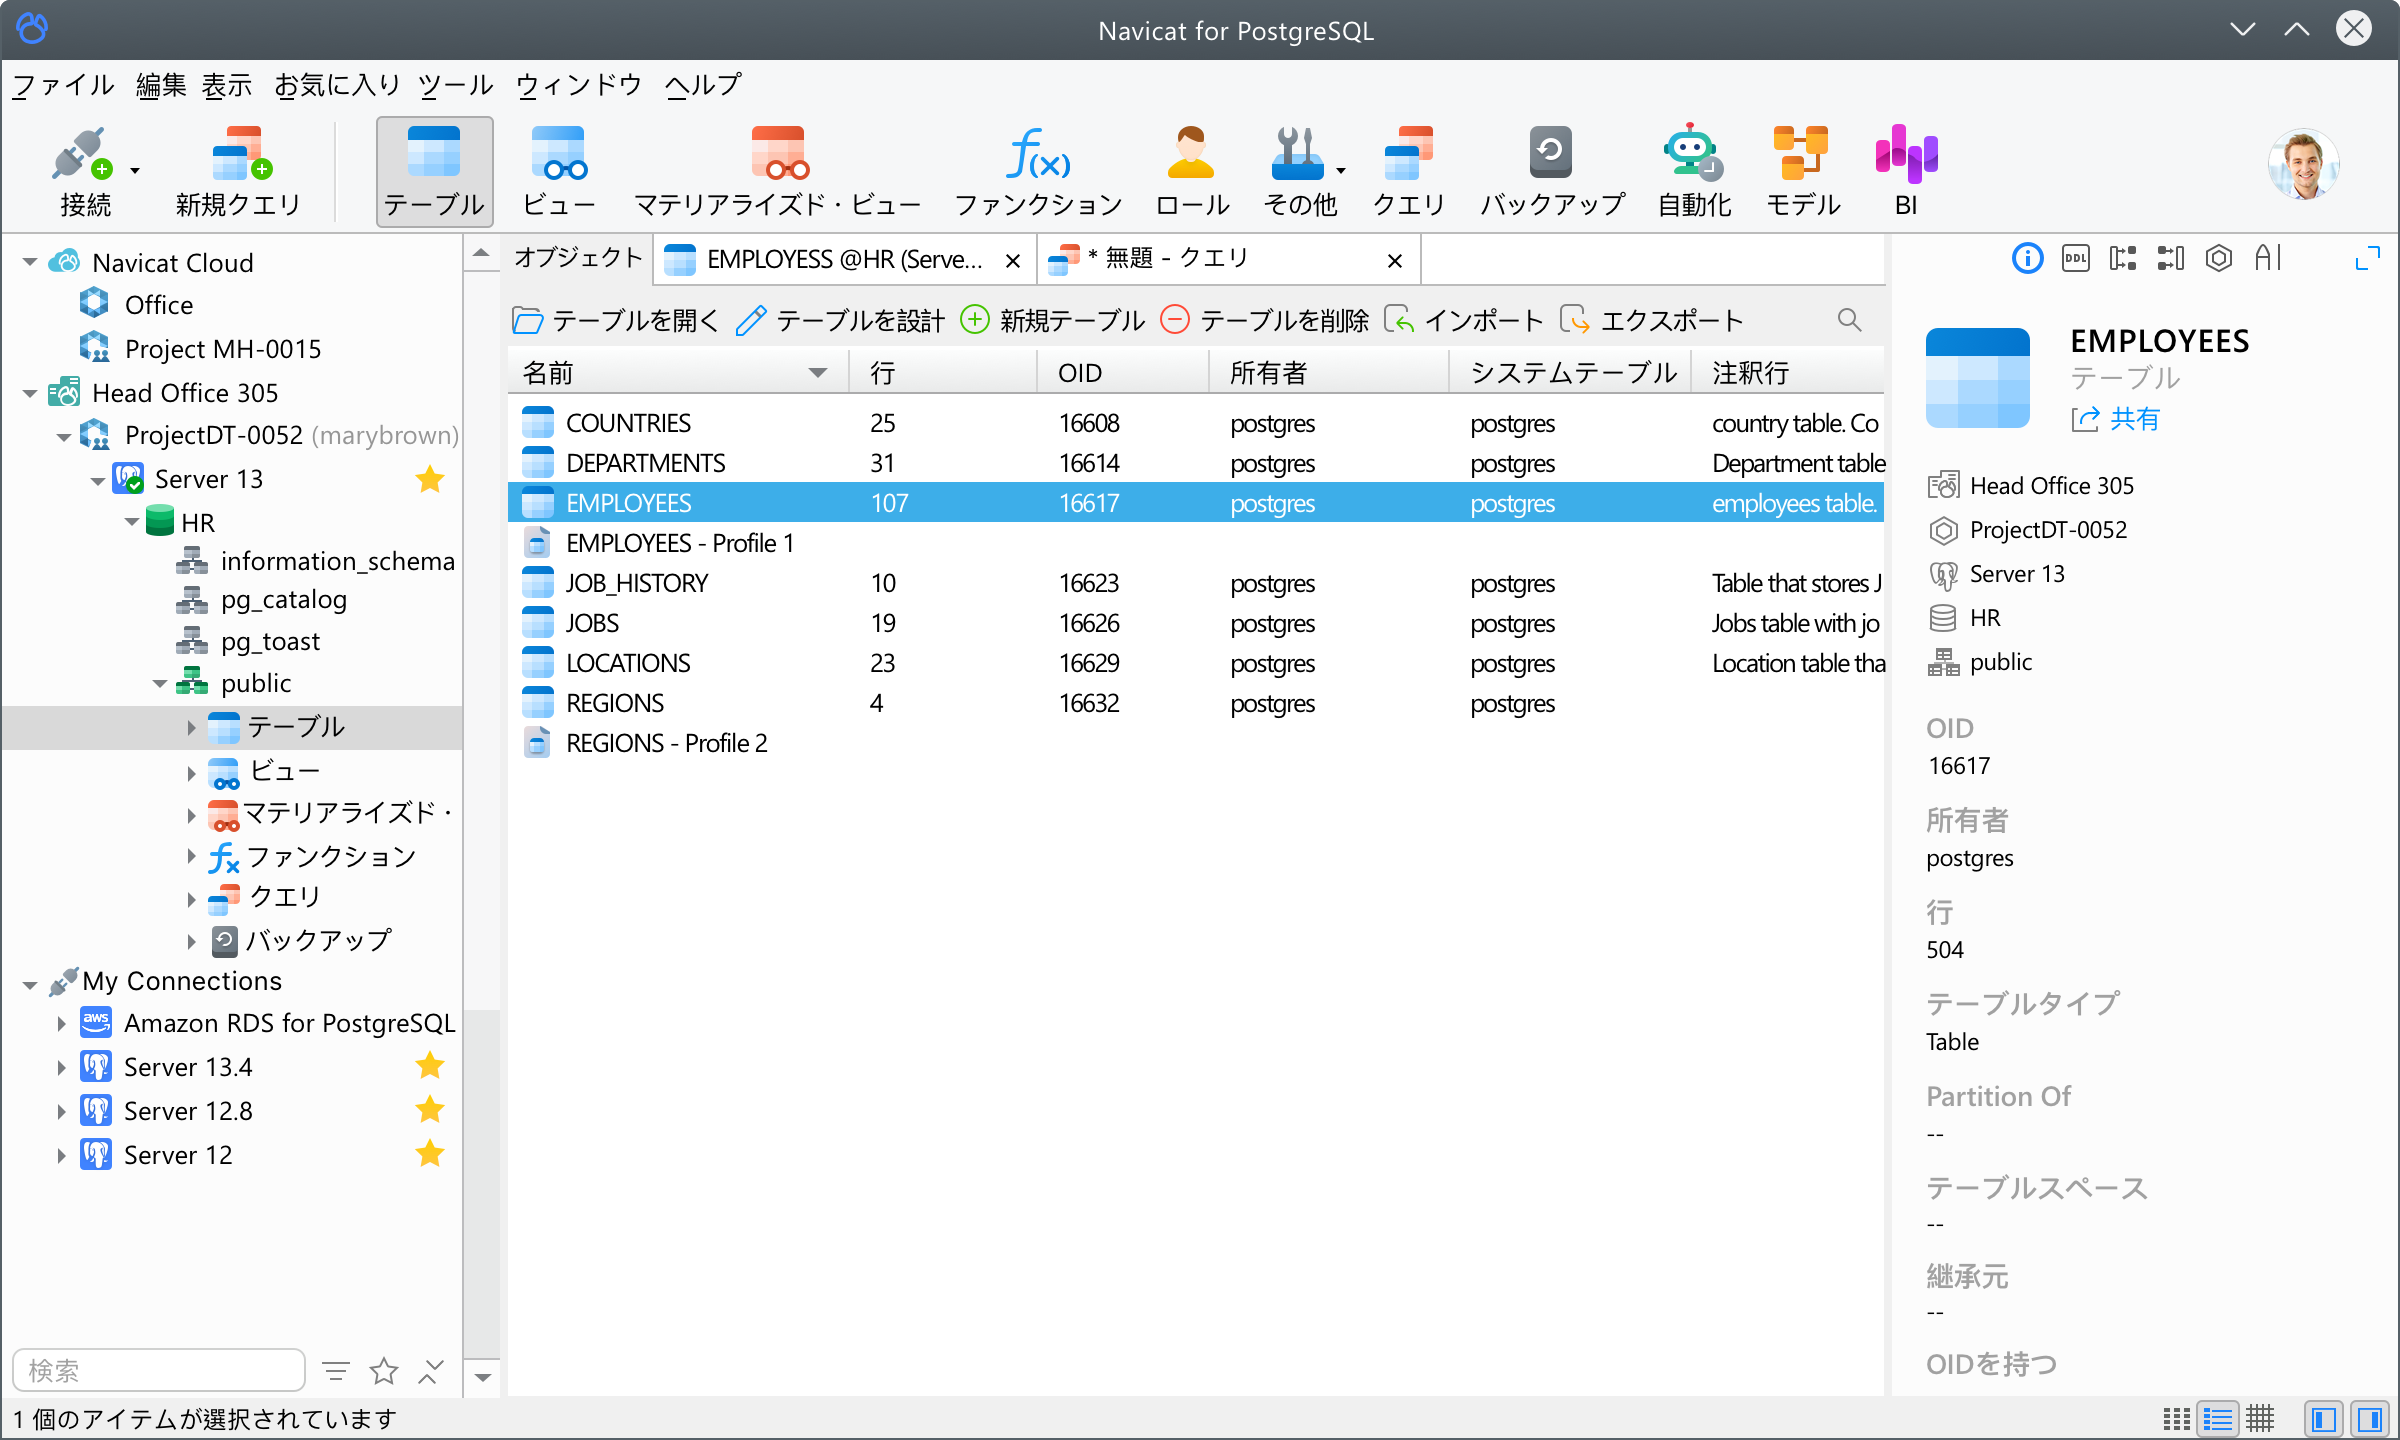Open the 編集 menu
Screen dimensions: 2400x1440
pyautogui.click(x=161, y=85)
